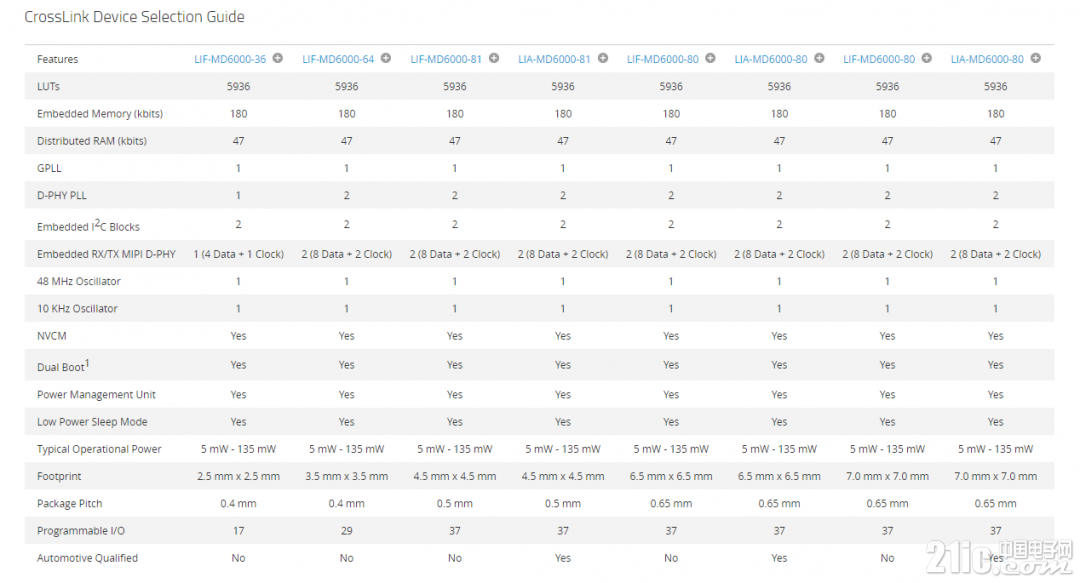The height and width of the screenshot is (583, 1080).
Task: Click Package Pitch 0.5 mm under LIF-MD6000-81
Action: click(x=455, y=504)
